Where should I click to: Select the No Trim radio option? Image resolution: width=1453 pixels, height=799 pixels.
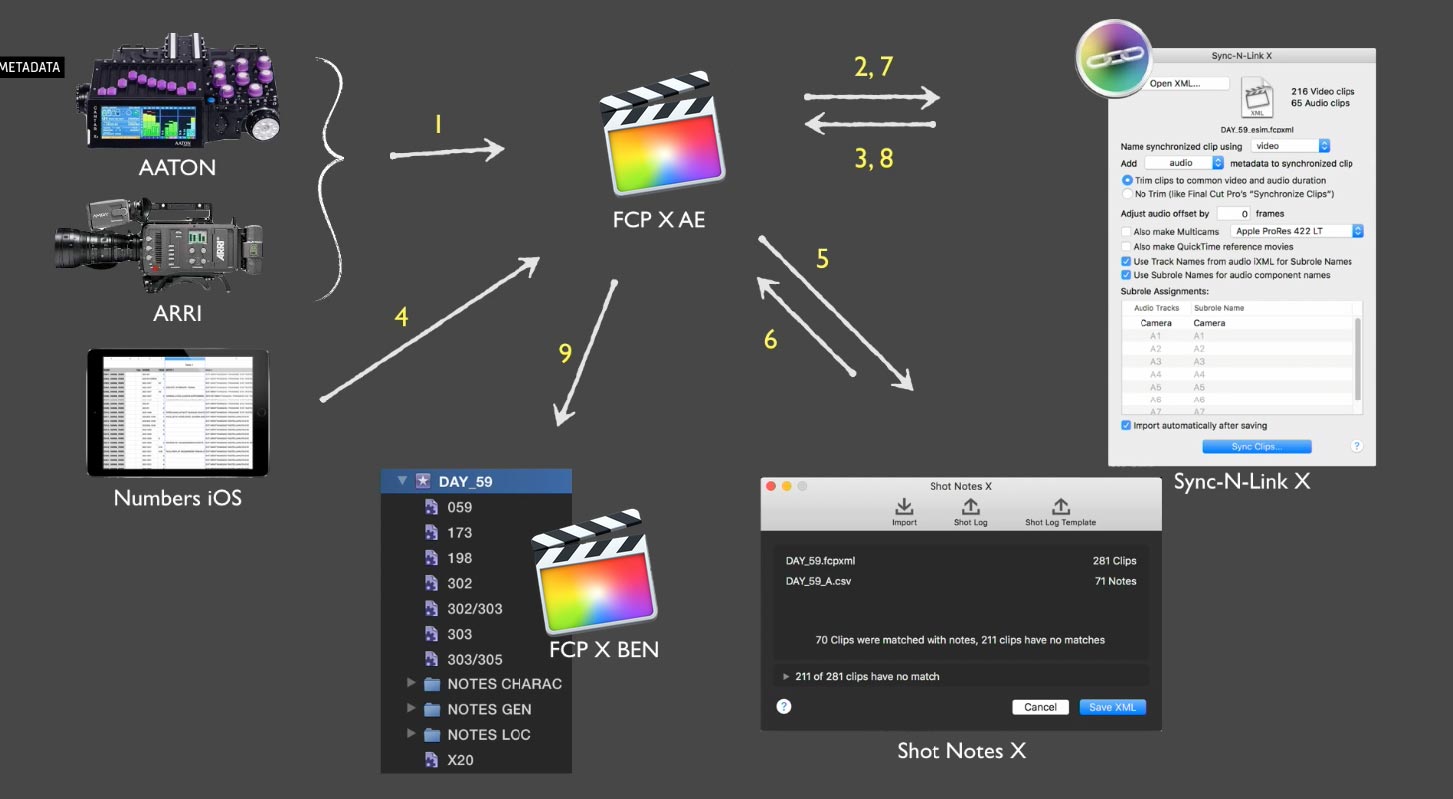(1128, 193)
